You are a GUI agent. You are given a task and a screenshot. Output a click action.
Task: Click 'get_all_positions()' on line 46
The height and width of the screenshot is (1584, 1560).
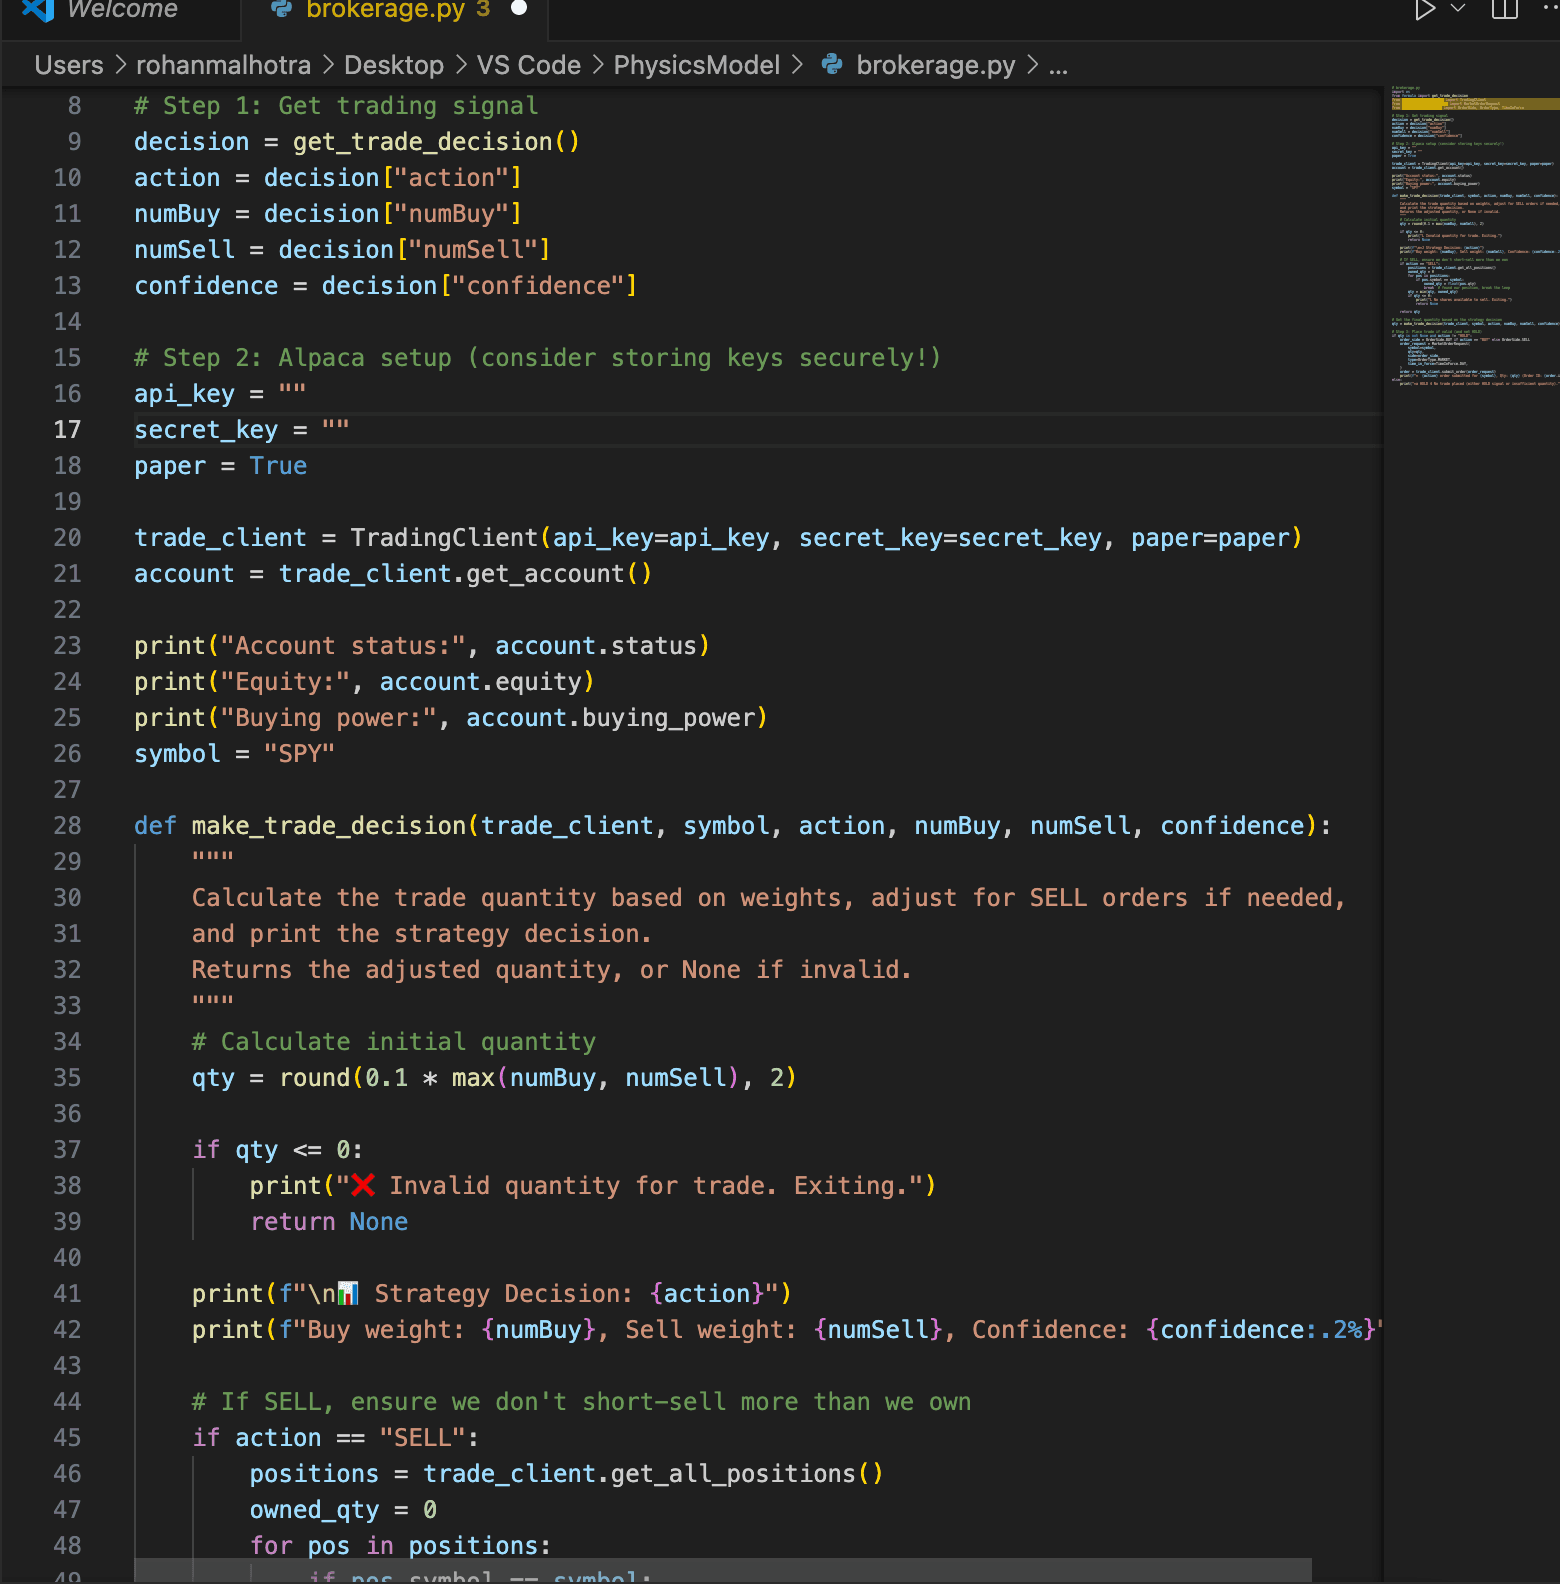747,1474
